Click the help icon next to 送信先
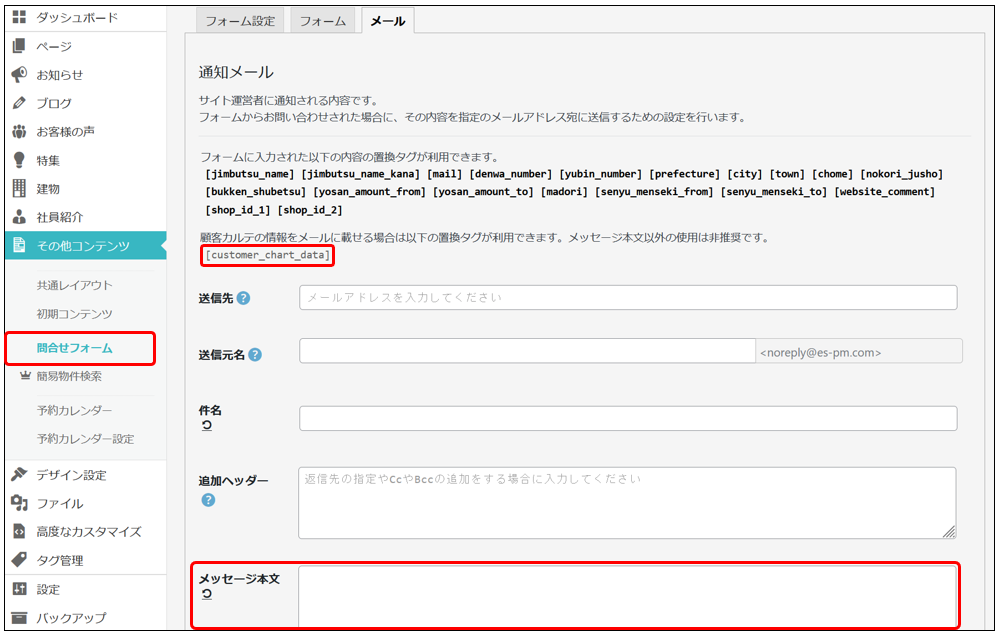Viewport: 1000px width, 636px height. coord(243,298)
